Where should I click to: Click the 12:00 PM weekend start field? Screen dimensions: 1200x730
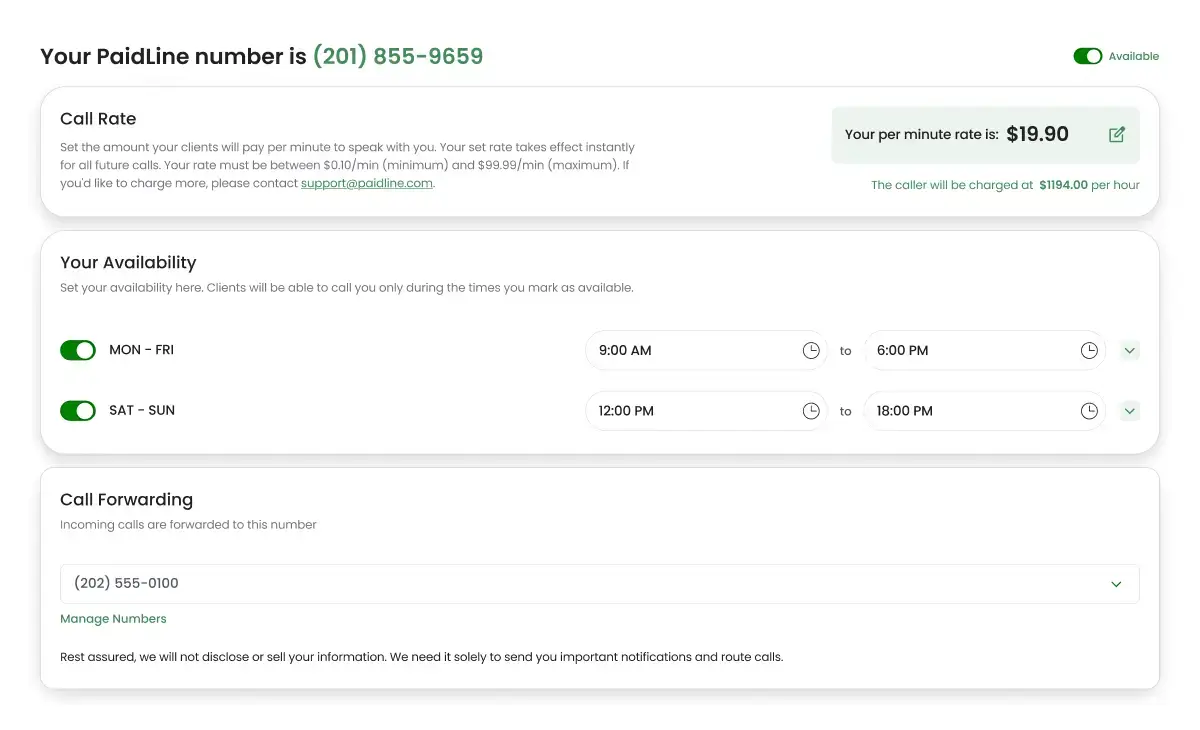pos(690,411)
